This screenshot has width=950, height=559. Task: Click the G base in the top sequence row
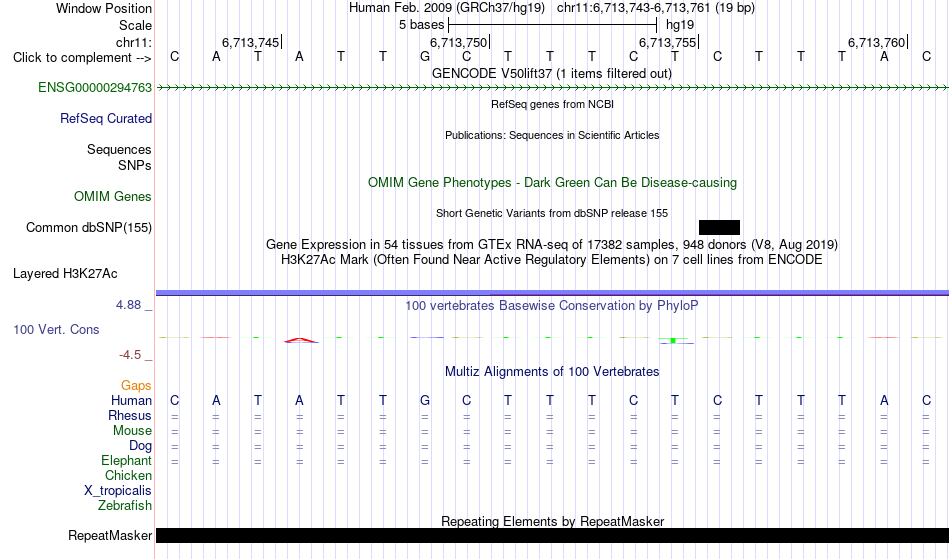click(x=425, y=57)
